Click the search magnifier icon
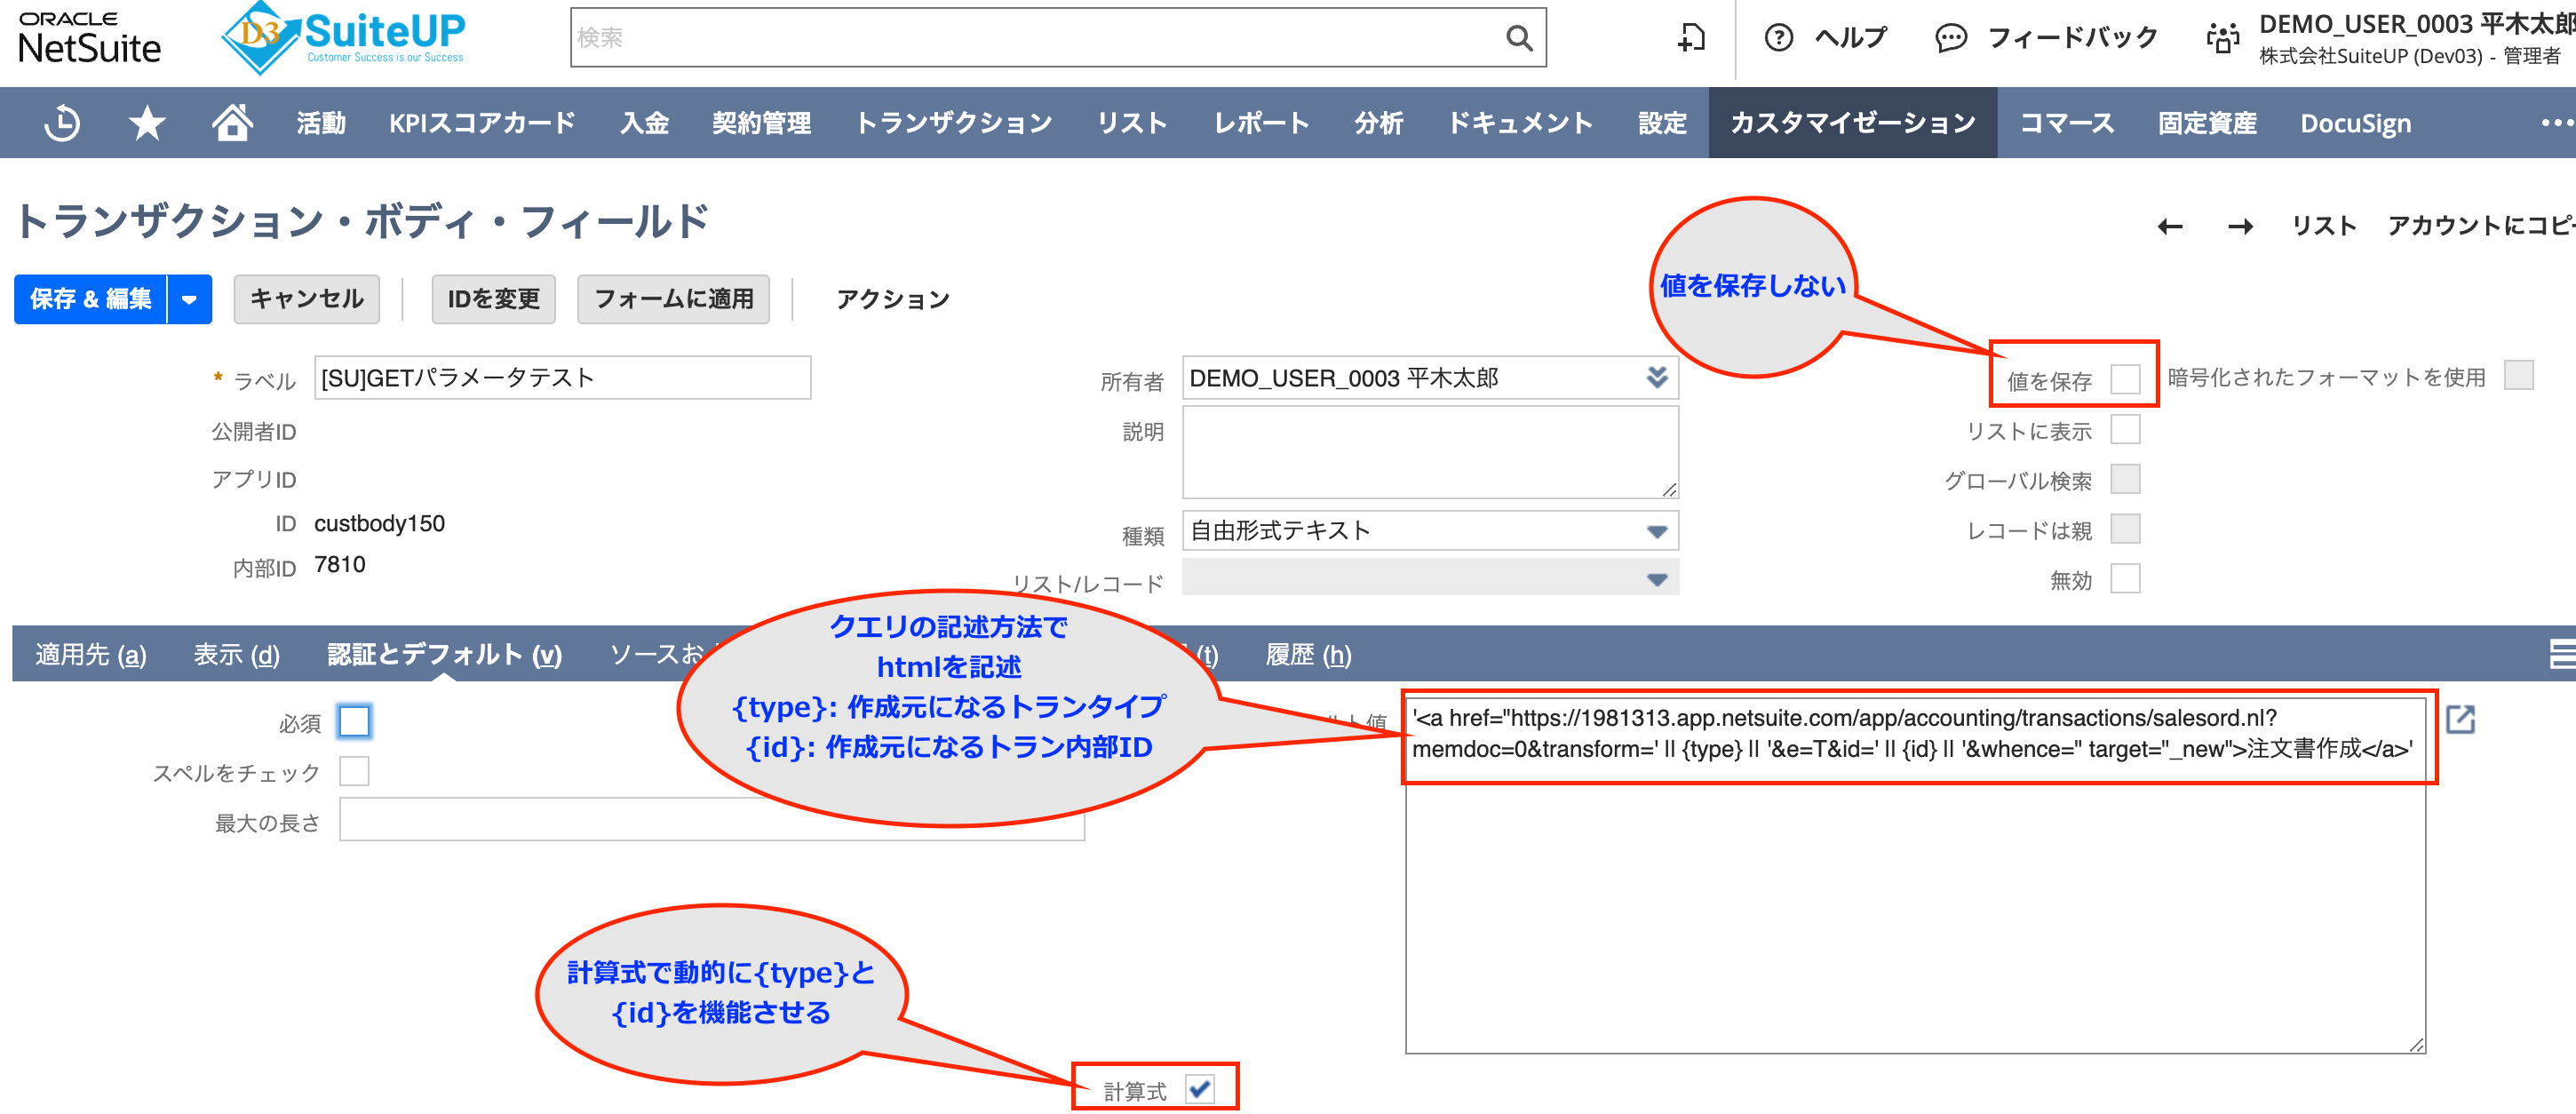Viewport: 2576px width, 1114px height. pyautogui.click(x=1518, y=38)
